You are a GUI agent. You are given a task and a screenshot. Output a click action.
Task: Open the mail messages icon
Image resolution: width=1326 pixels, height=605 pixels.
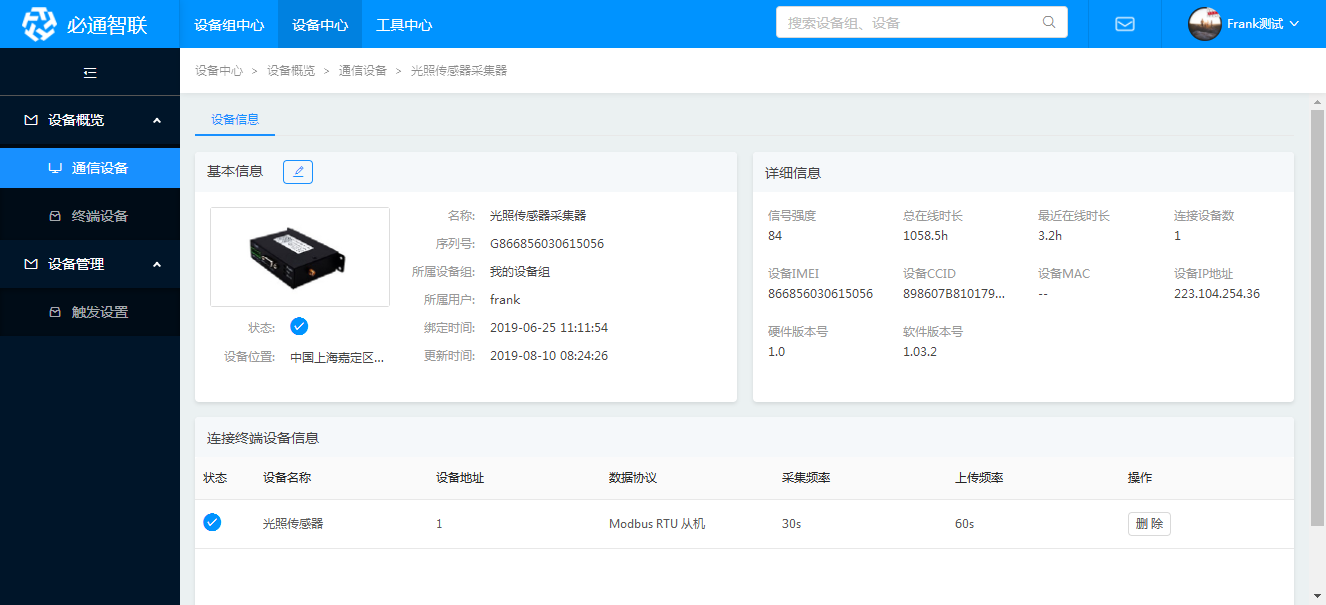[x=1125, y=24]
